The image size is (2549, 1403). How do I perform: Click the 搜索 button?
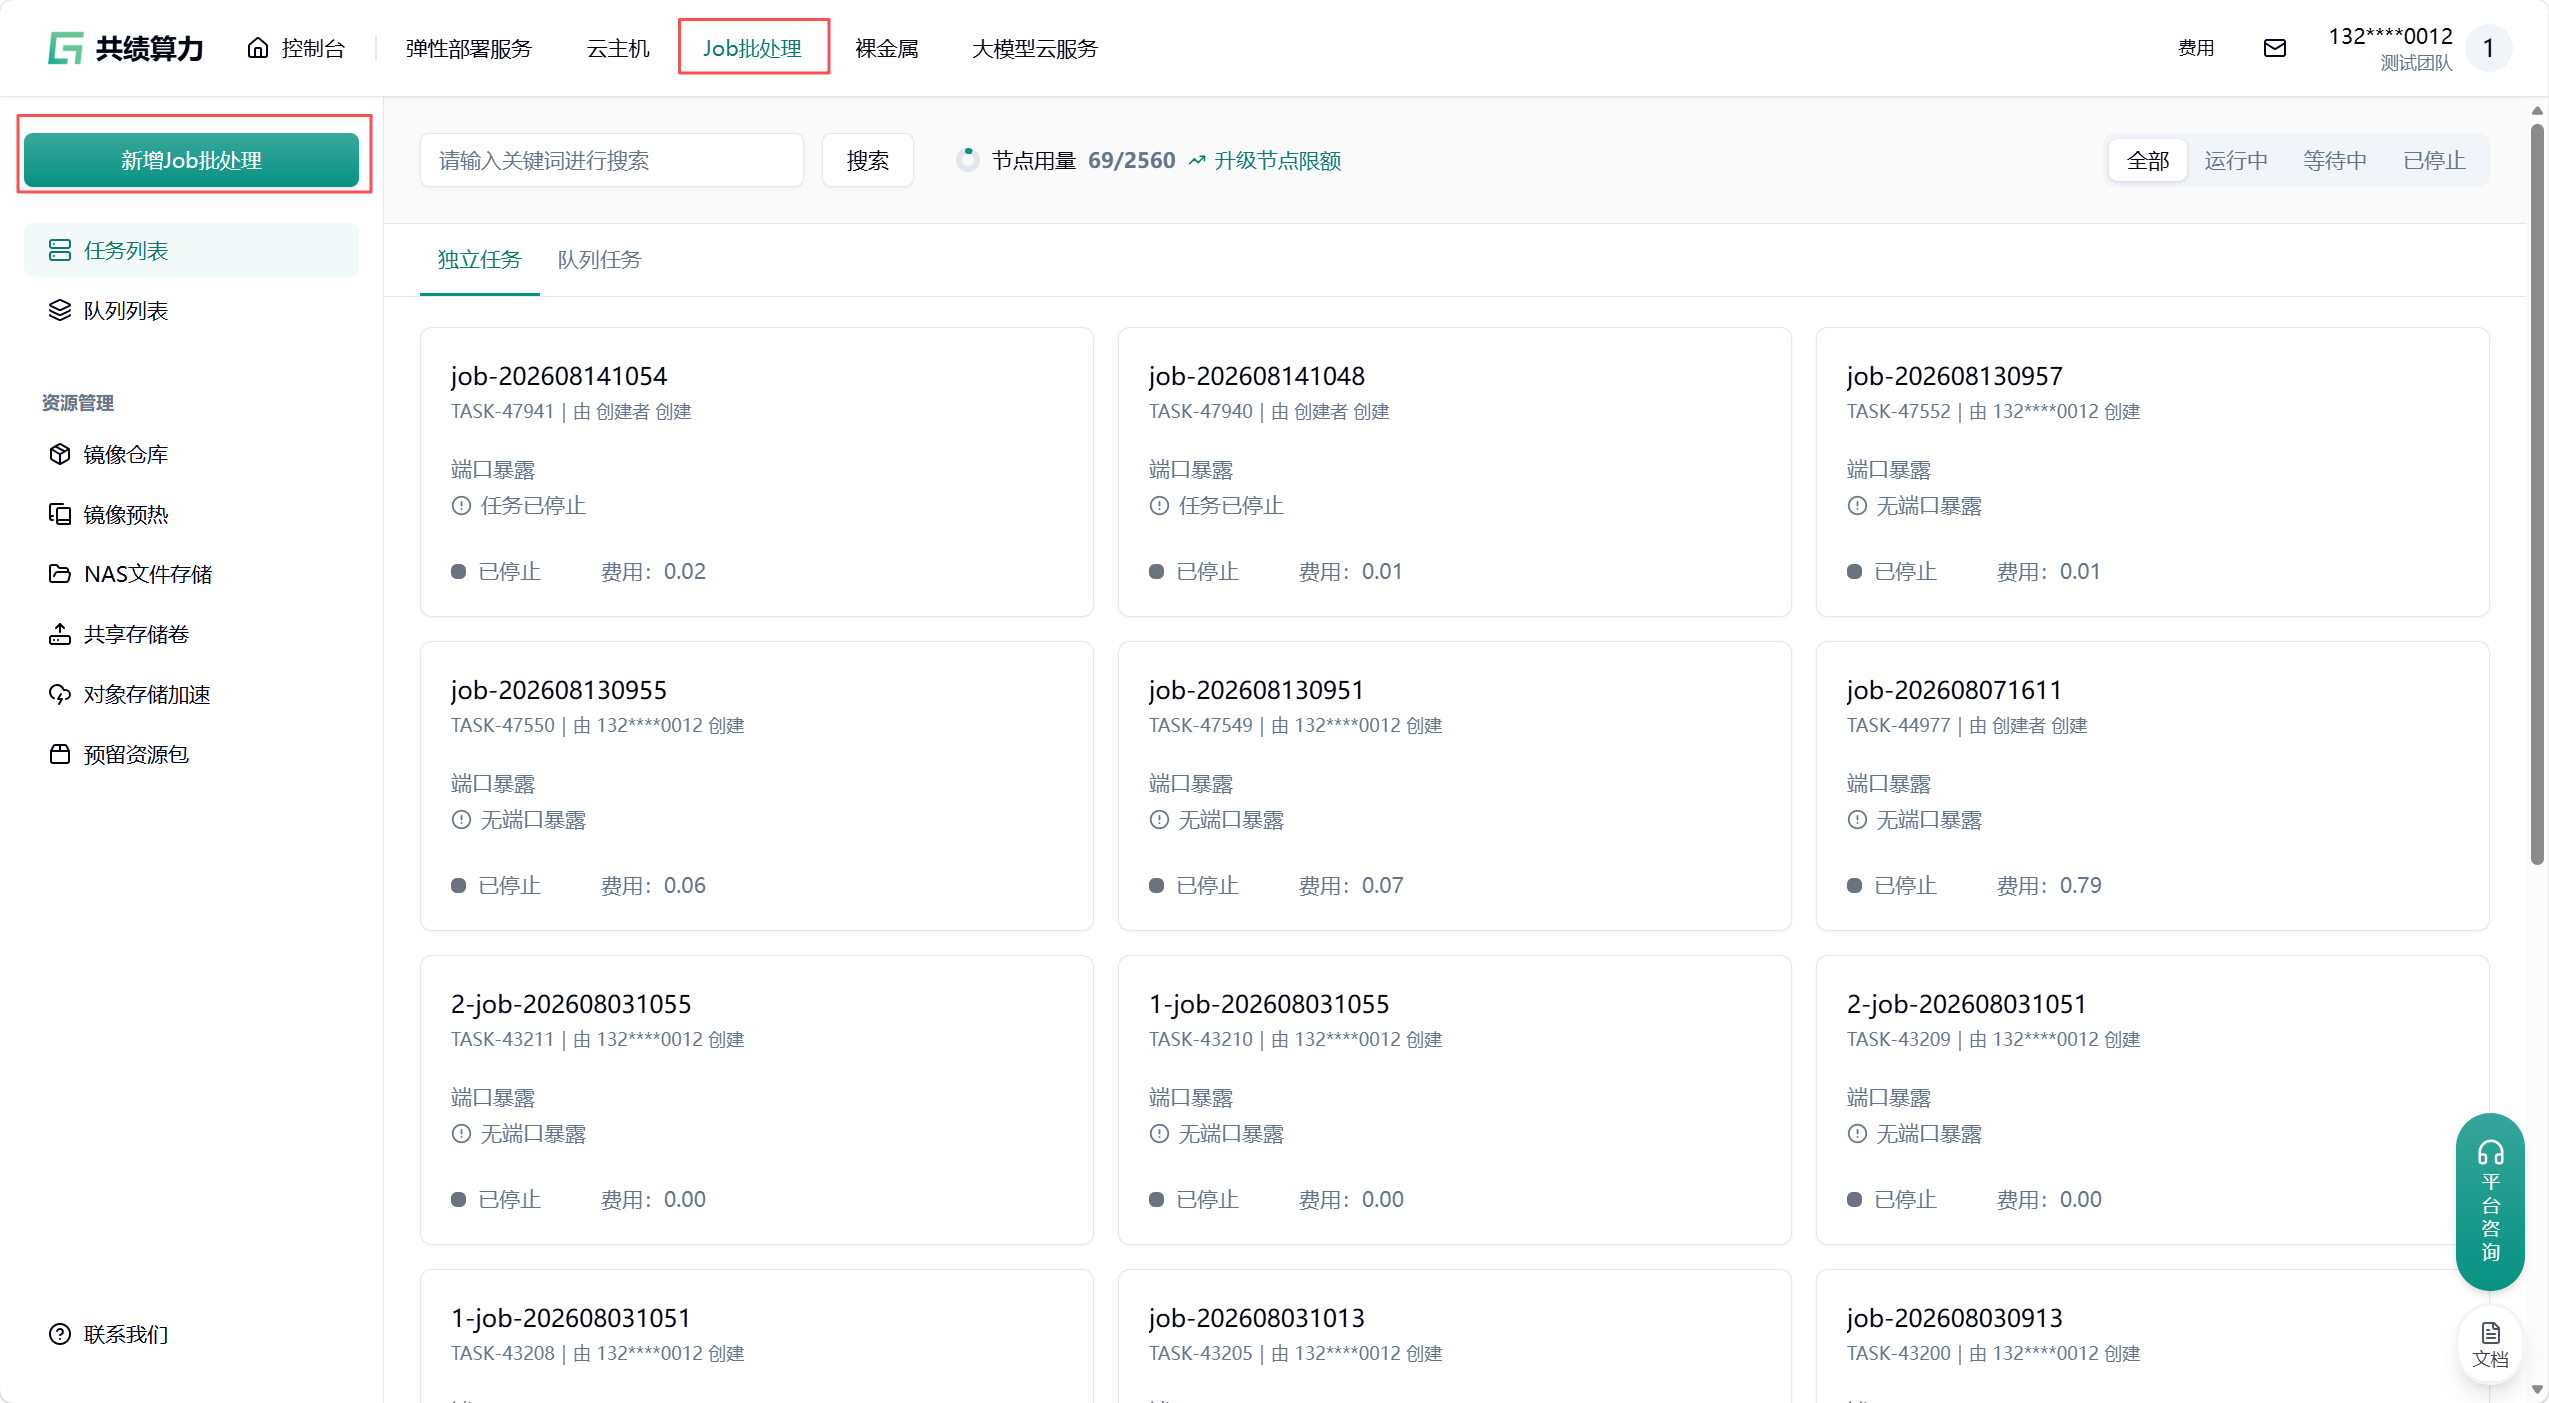click(x=868, y=160)
